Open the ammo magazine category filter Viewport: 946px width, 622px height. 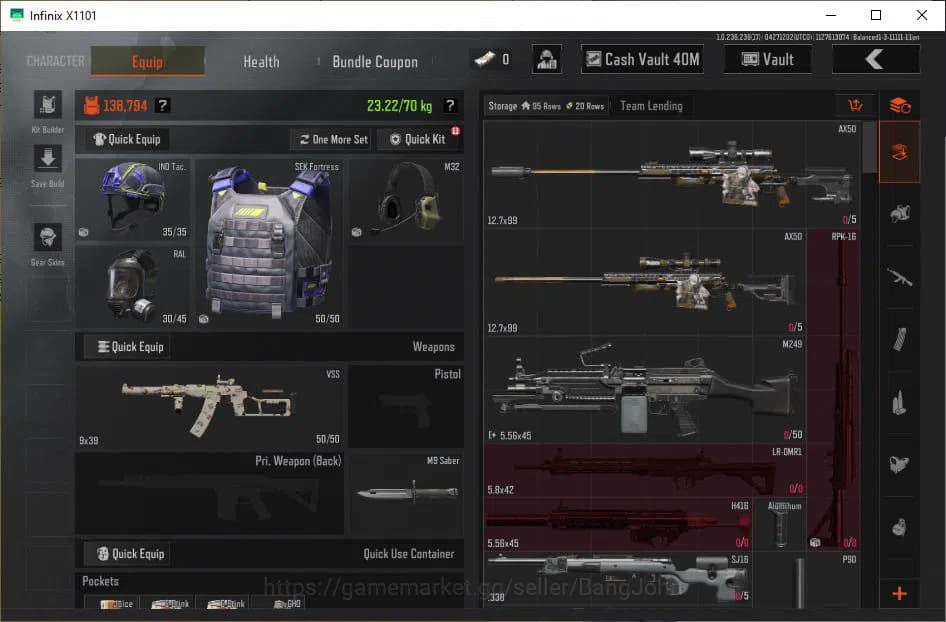coord(899,338)
